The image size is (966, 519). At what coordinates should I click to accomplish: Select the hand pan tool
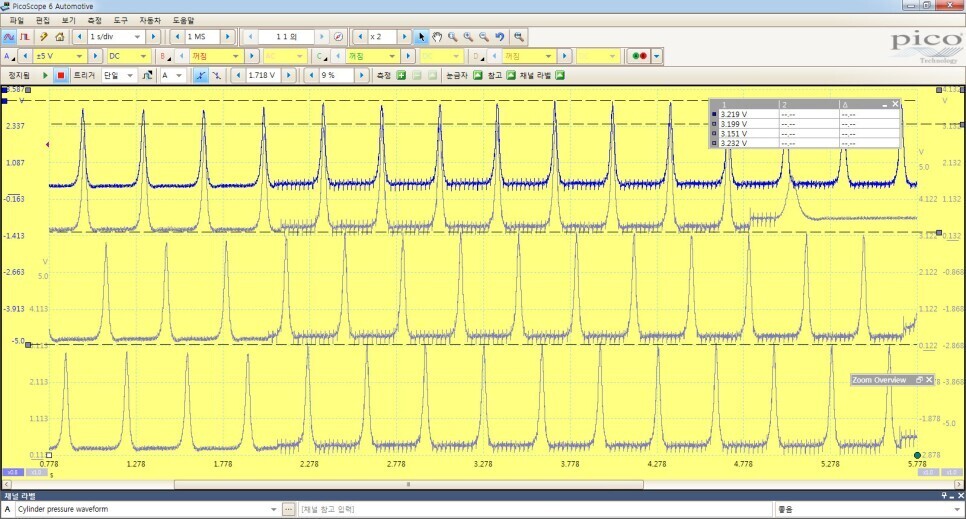[437, 37]
